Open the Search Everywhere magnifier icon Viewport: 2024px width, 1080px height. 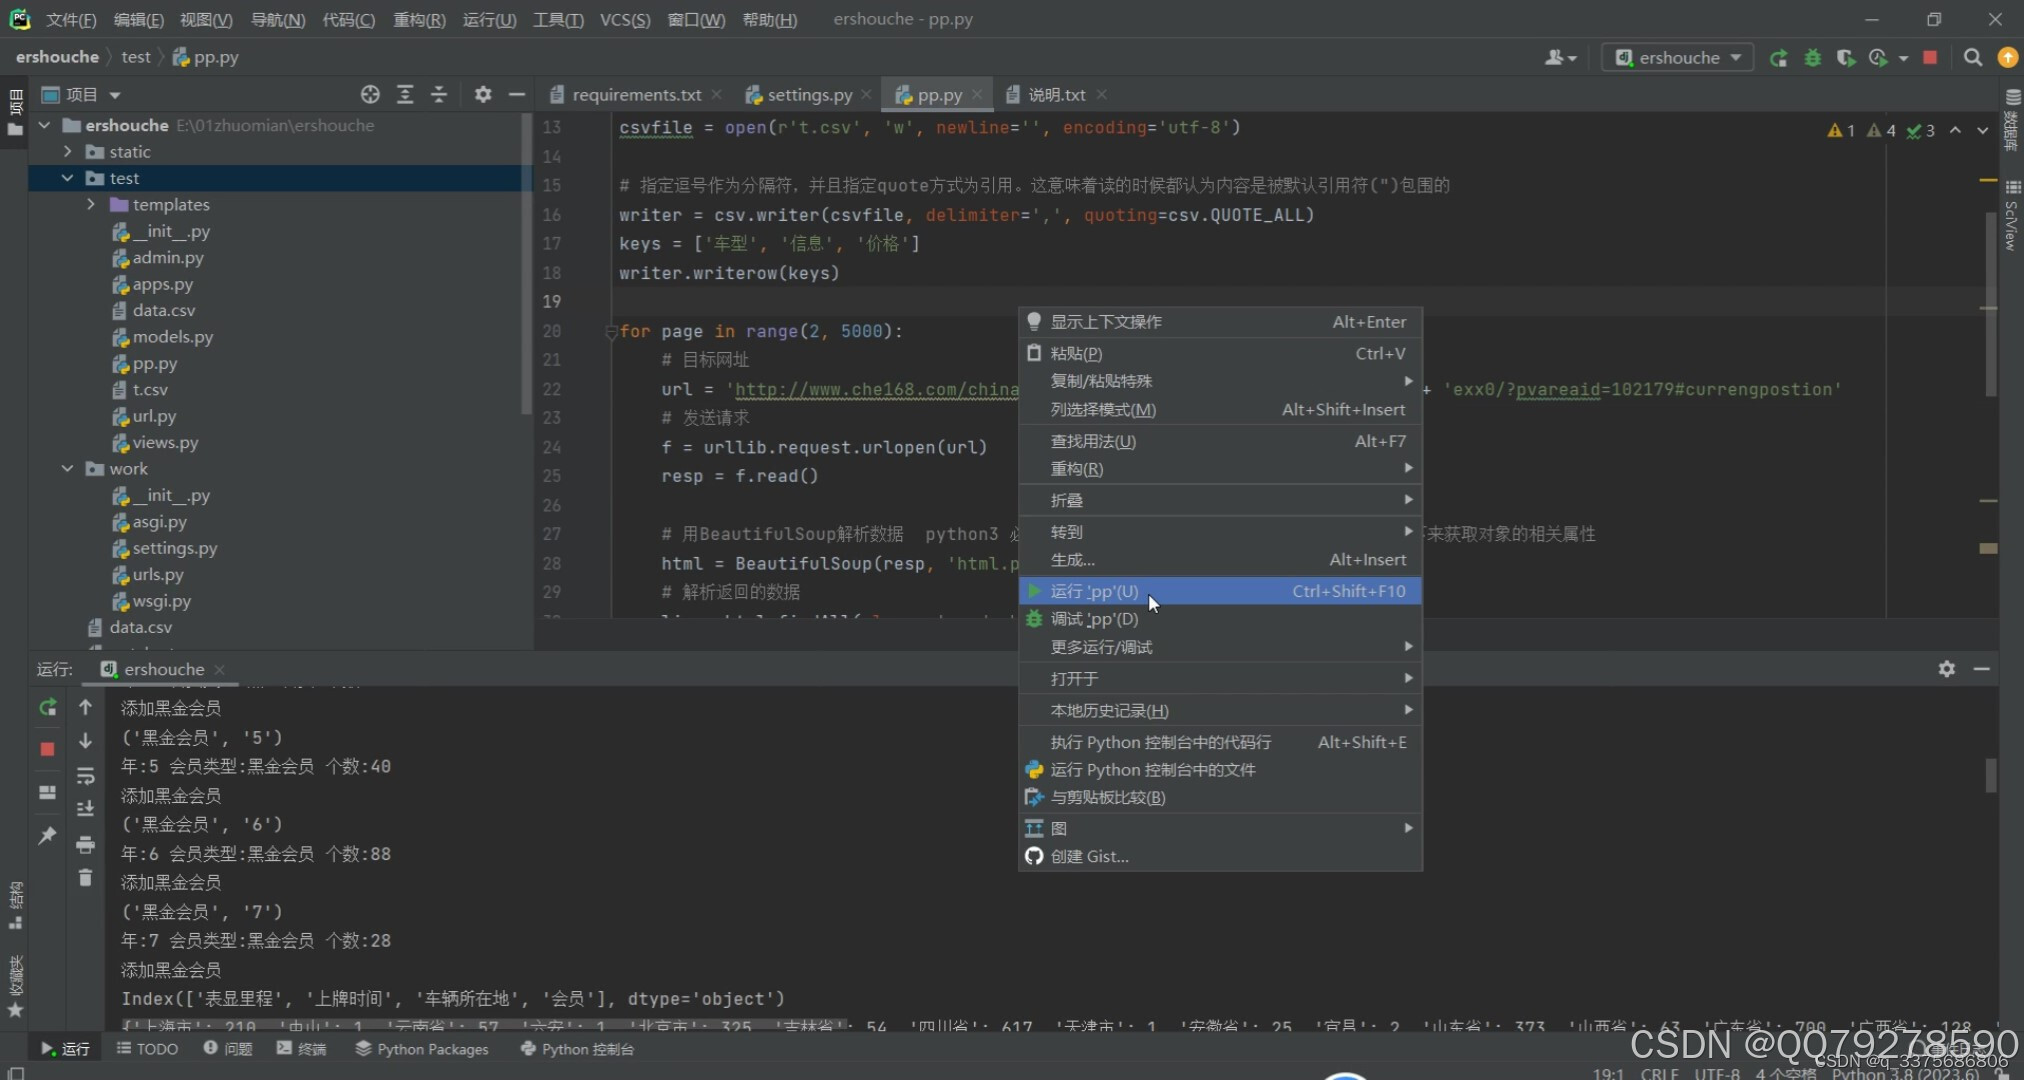click(x=1972, y=58)
